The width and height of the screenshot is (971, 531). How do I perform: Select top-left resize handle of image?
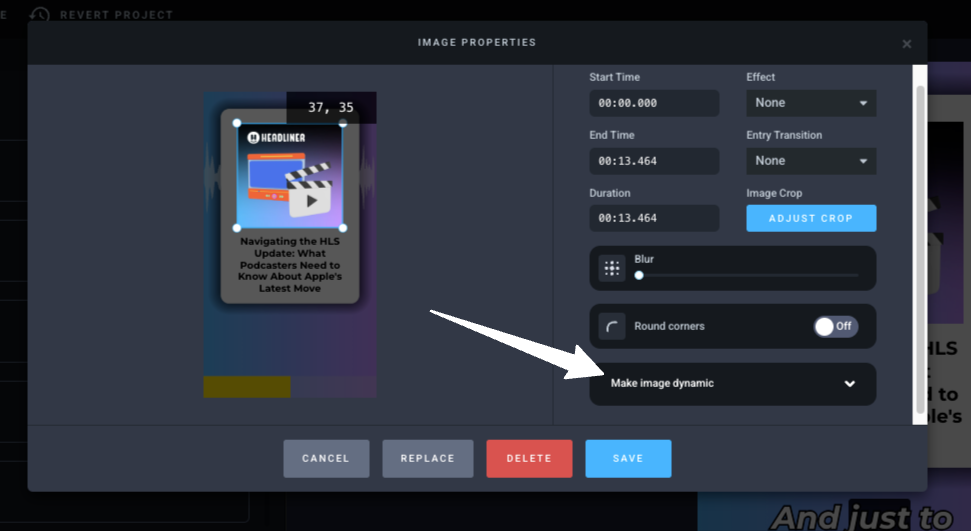237,123
